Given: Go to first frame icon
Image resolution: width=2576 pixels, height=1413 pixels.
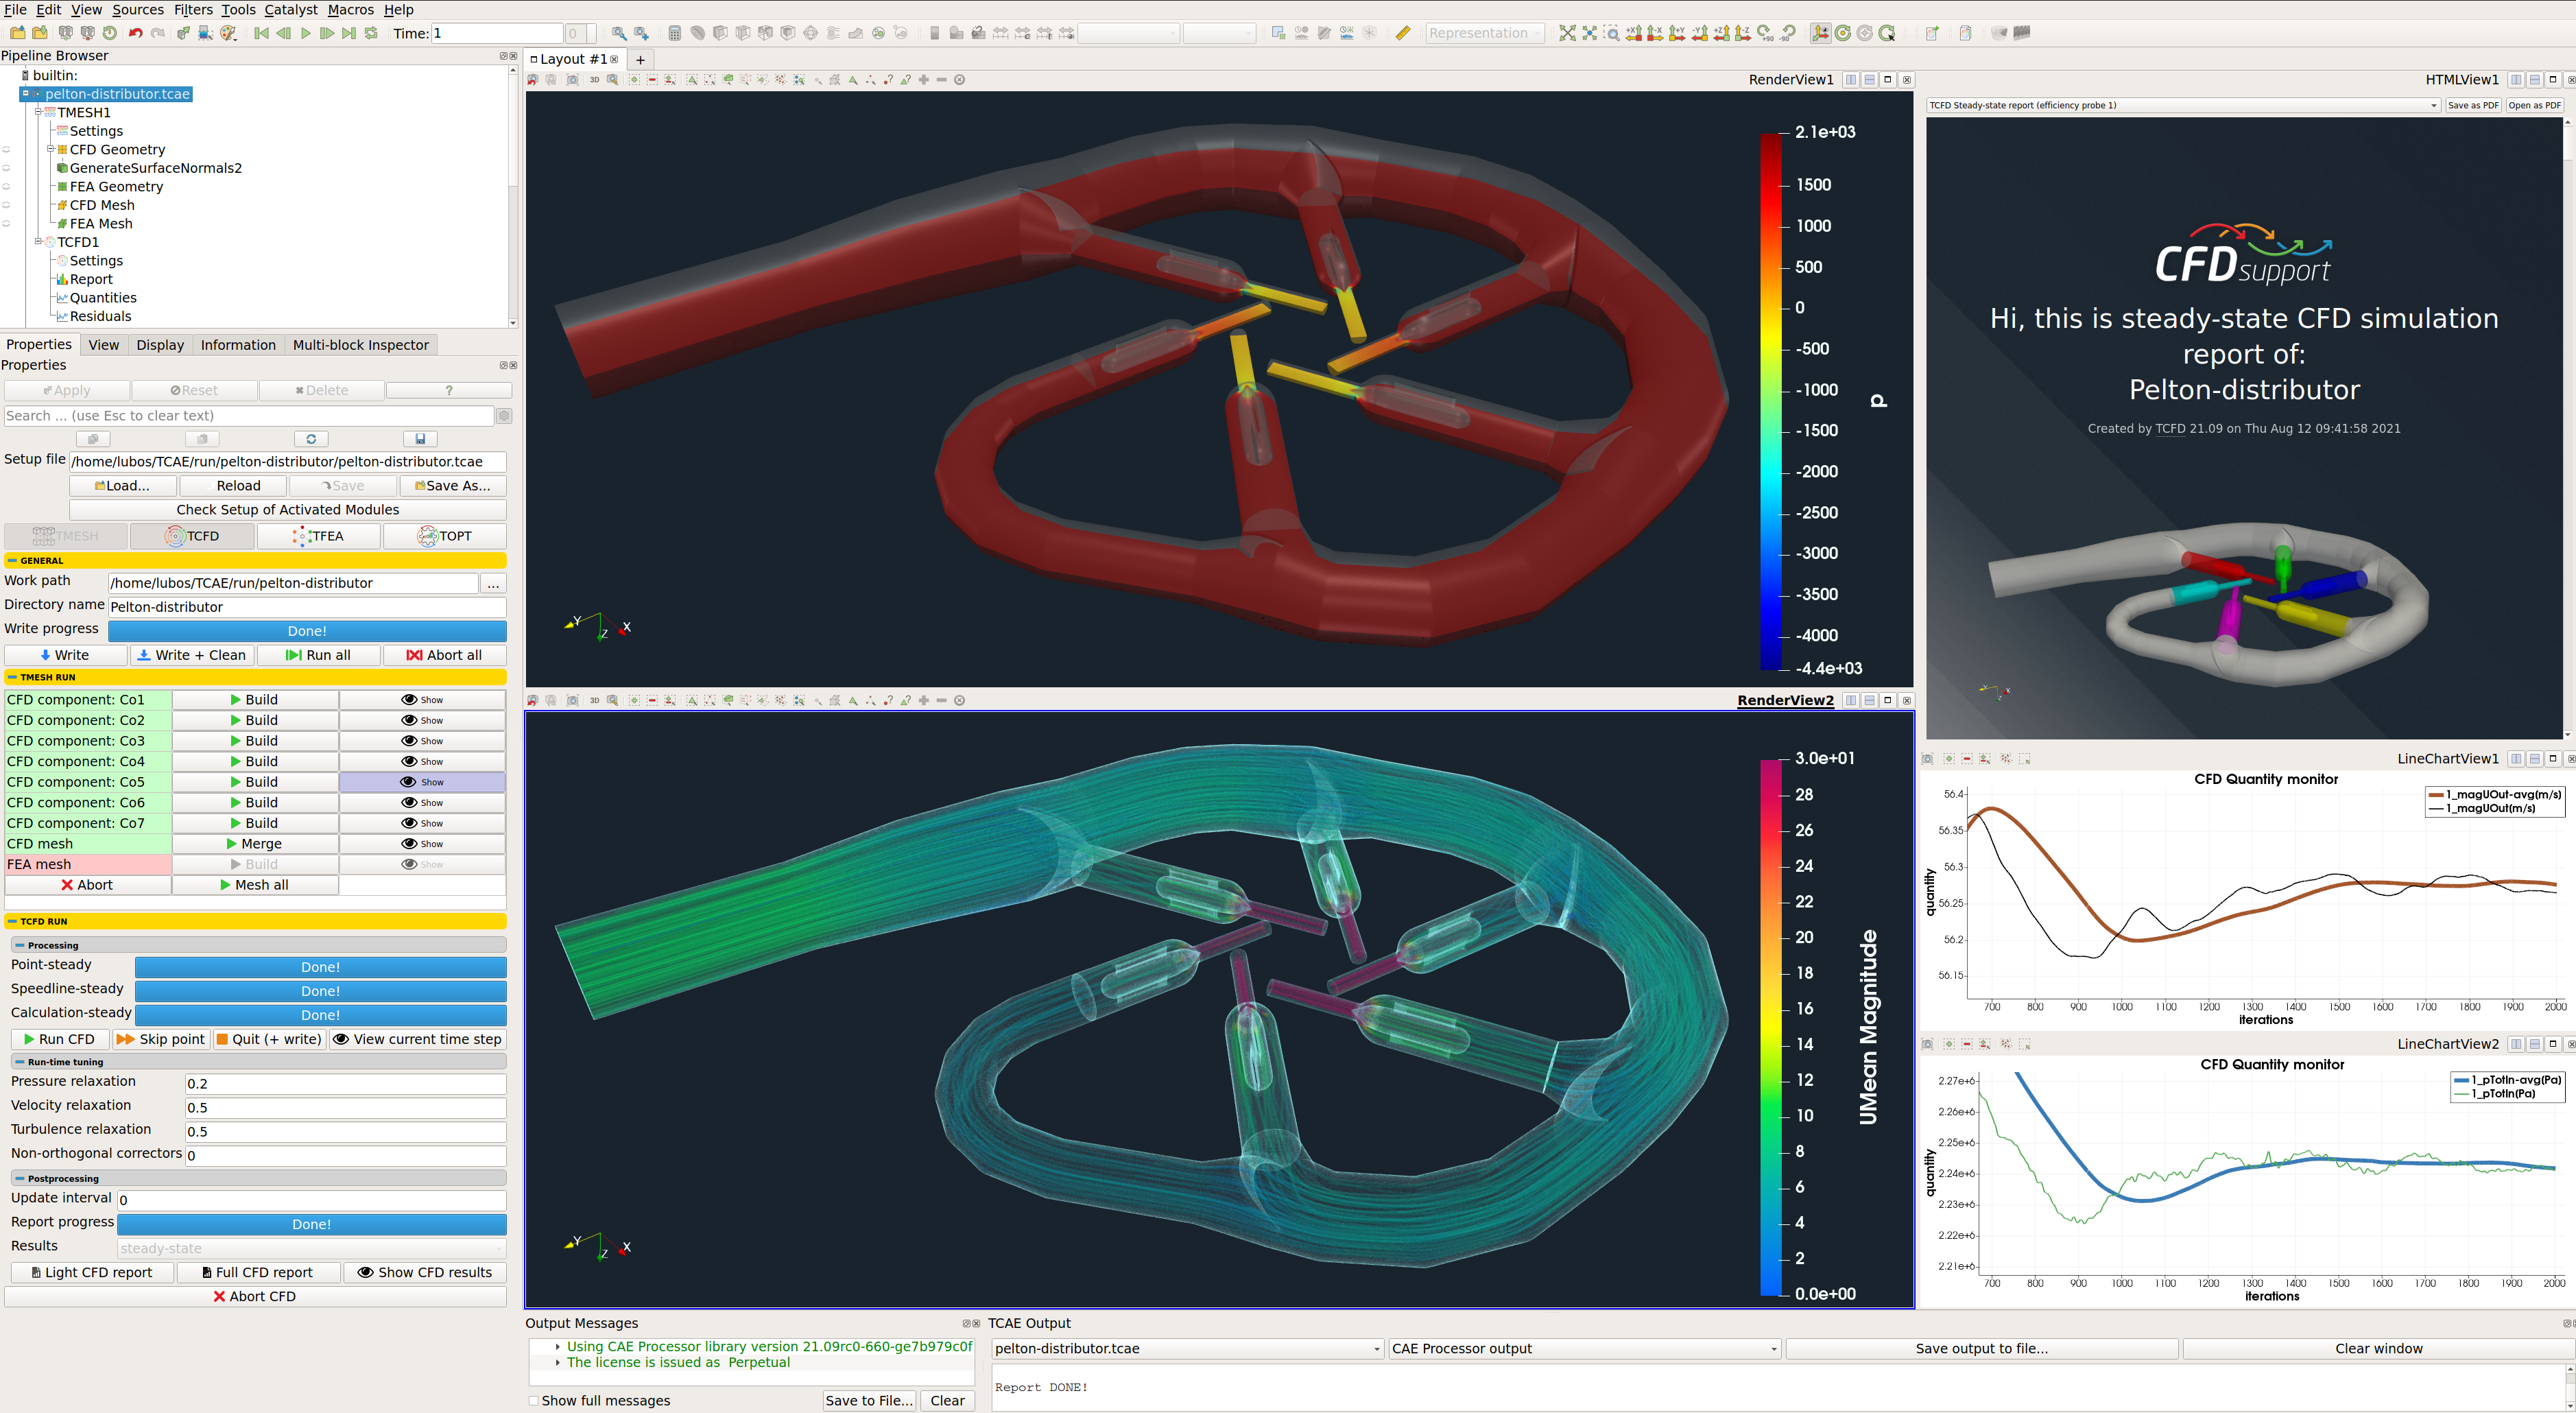Looking at the screenshot, I should pyautogui.click(x=261, y=33).
